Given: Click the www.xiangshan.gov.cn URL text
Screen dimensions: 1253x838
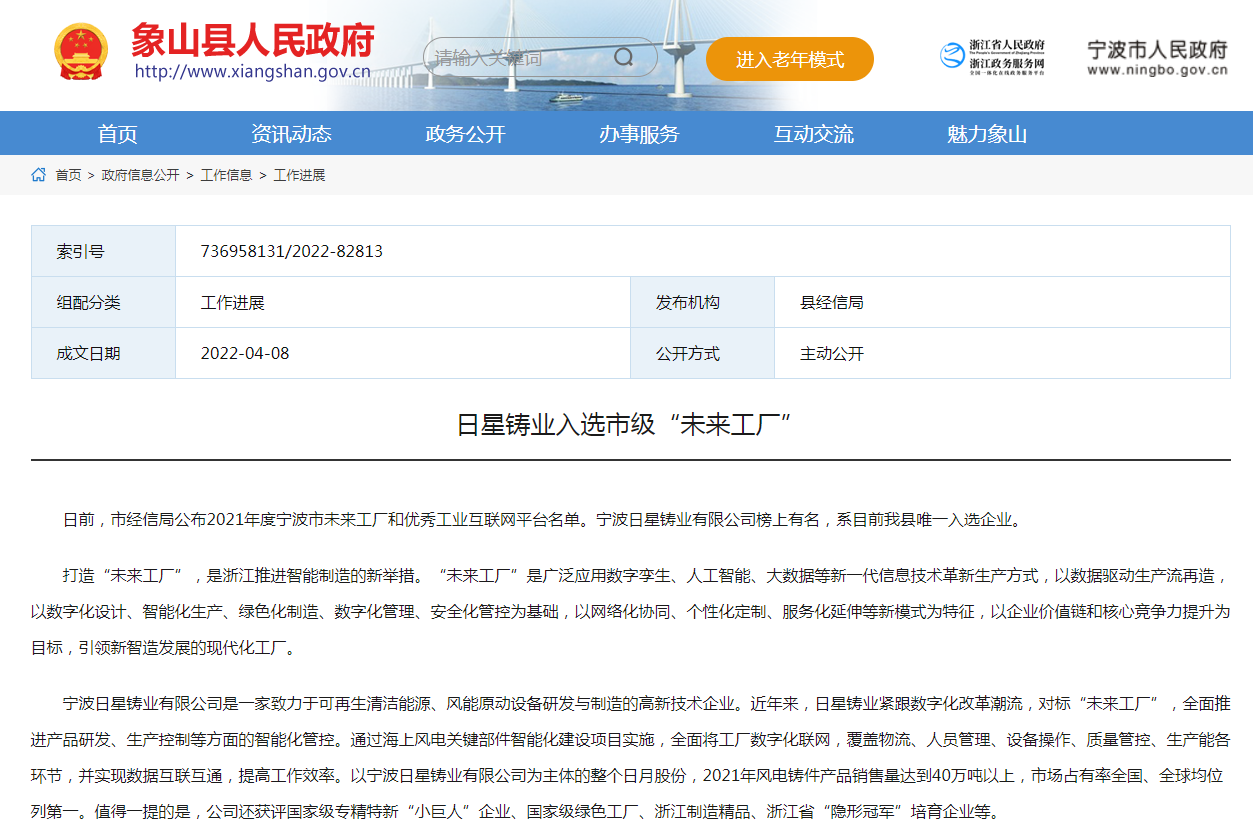Looking at the screenshot, I should pyautogui.click(x=252, y=72).
